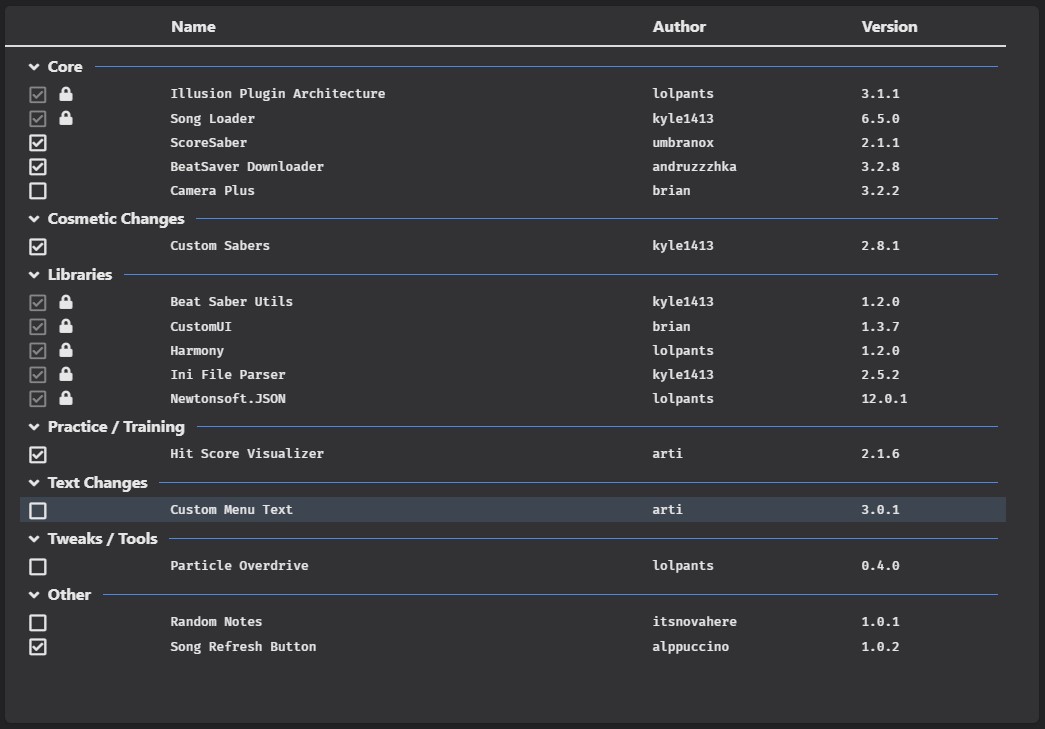The width and height of the screenshot is (1045, 729).
Task: Click lock icon beside Illusion Plugin Architecture
Action: click(65, 94)
